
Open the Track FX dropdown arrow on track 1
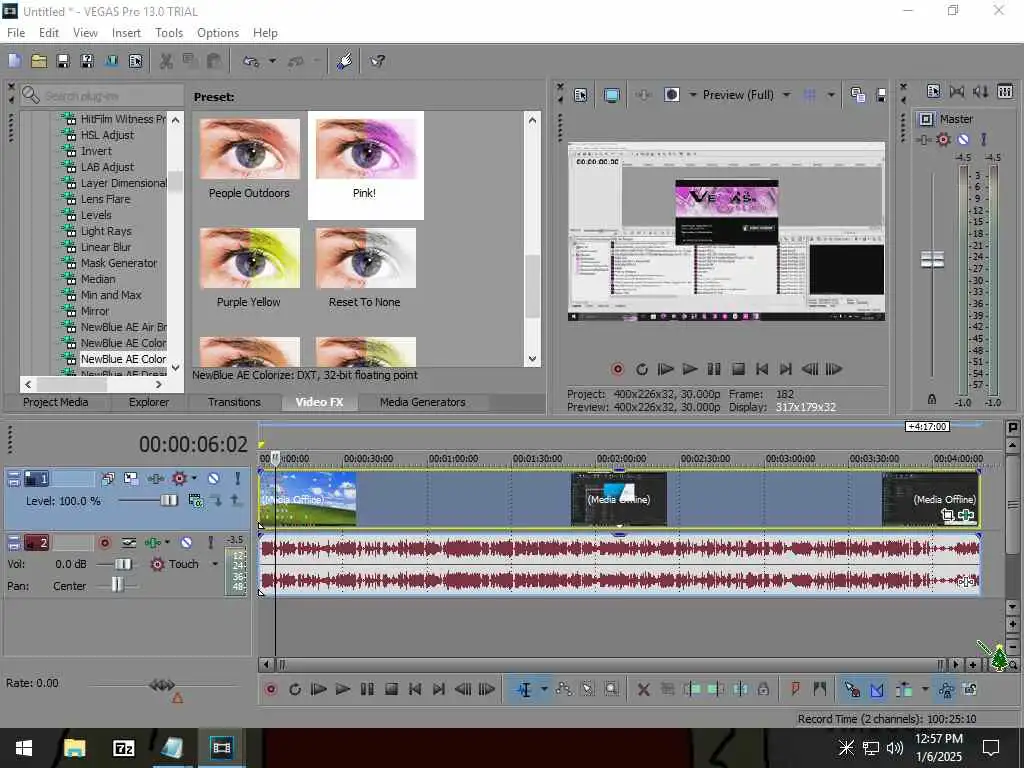click(194, 479)
